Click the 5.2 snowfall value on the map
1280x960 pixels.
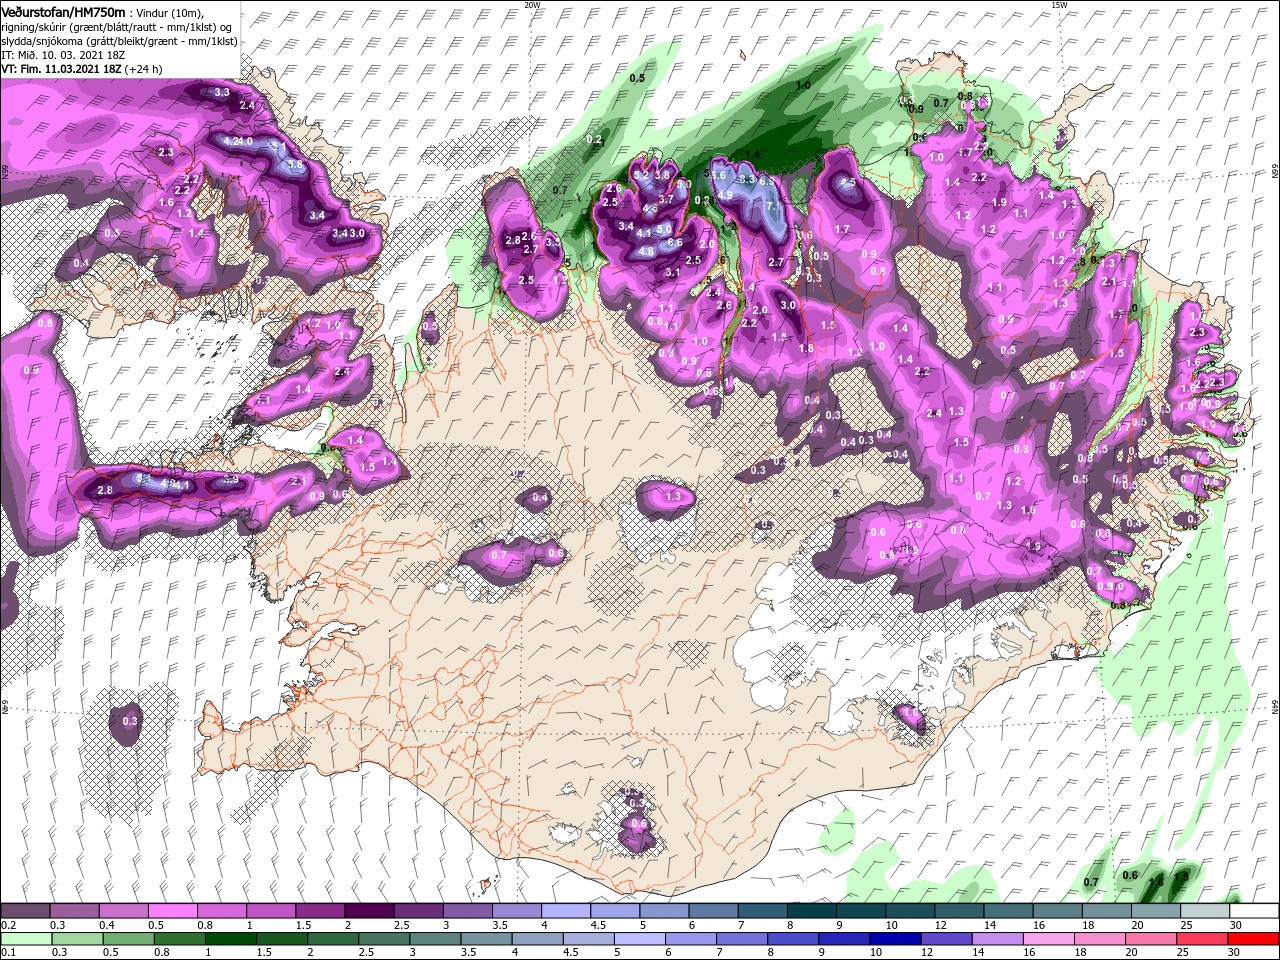[x=642, y=175]
